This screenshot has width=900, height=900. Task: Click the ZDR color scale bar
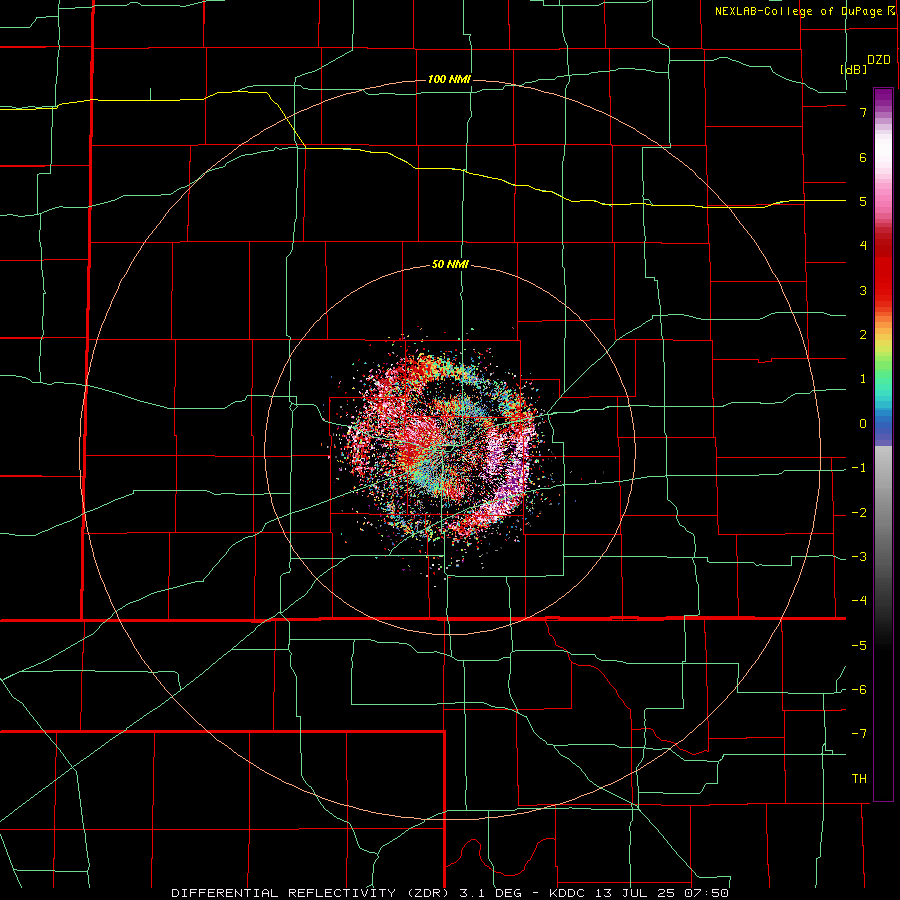point(883,444)
